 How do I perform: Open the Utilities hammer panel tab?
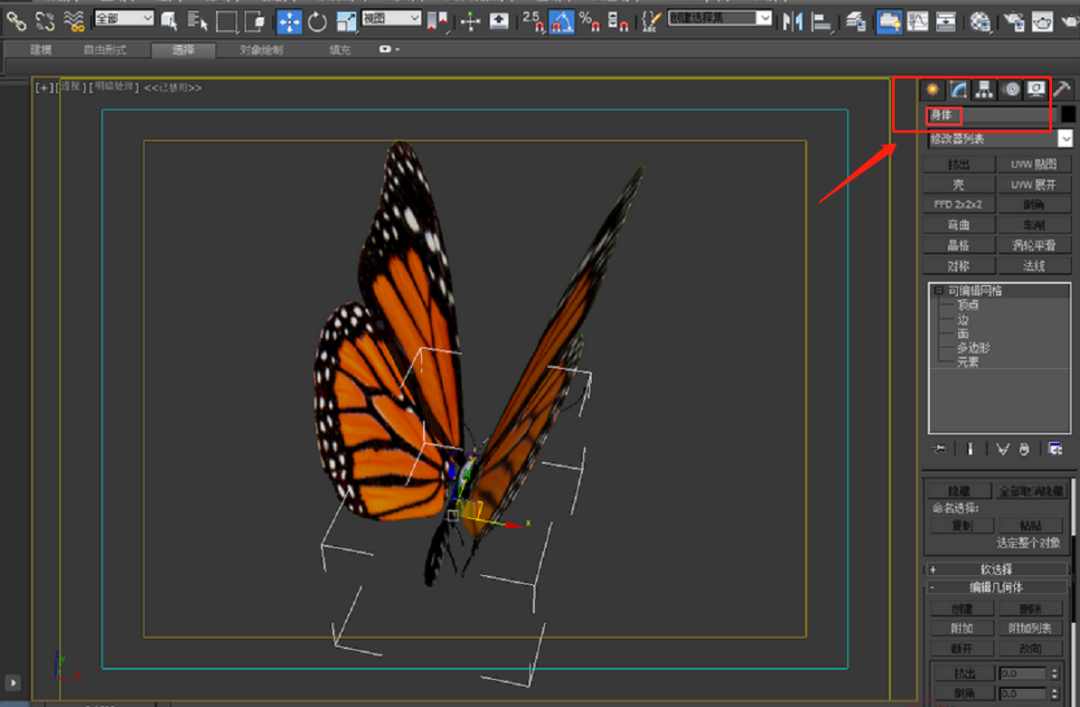click(1062, 90)
